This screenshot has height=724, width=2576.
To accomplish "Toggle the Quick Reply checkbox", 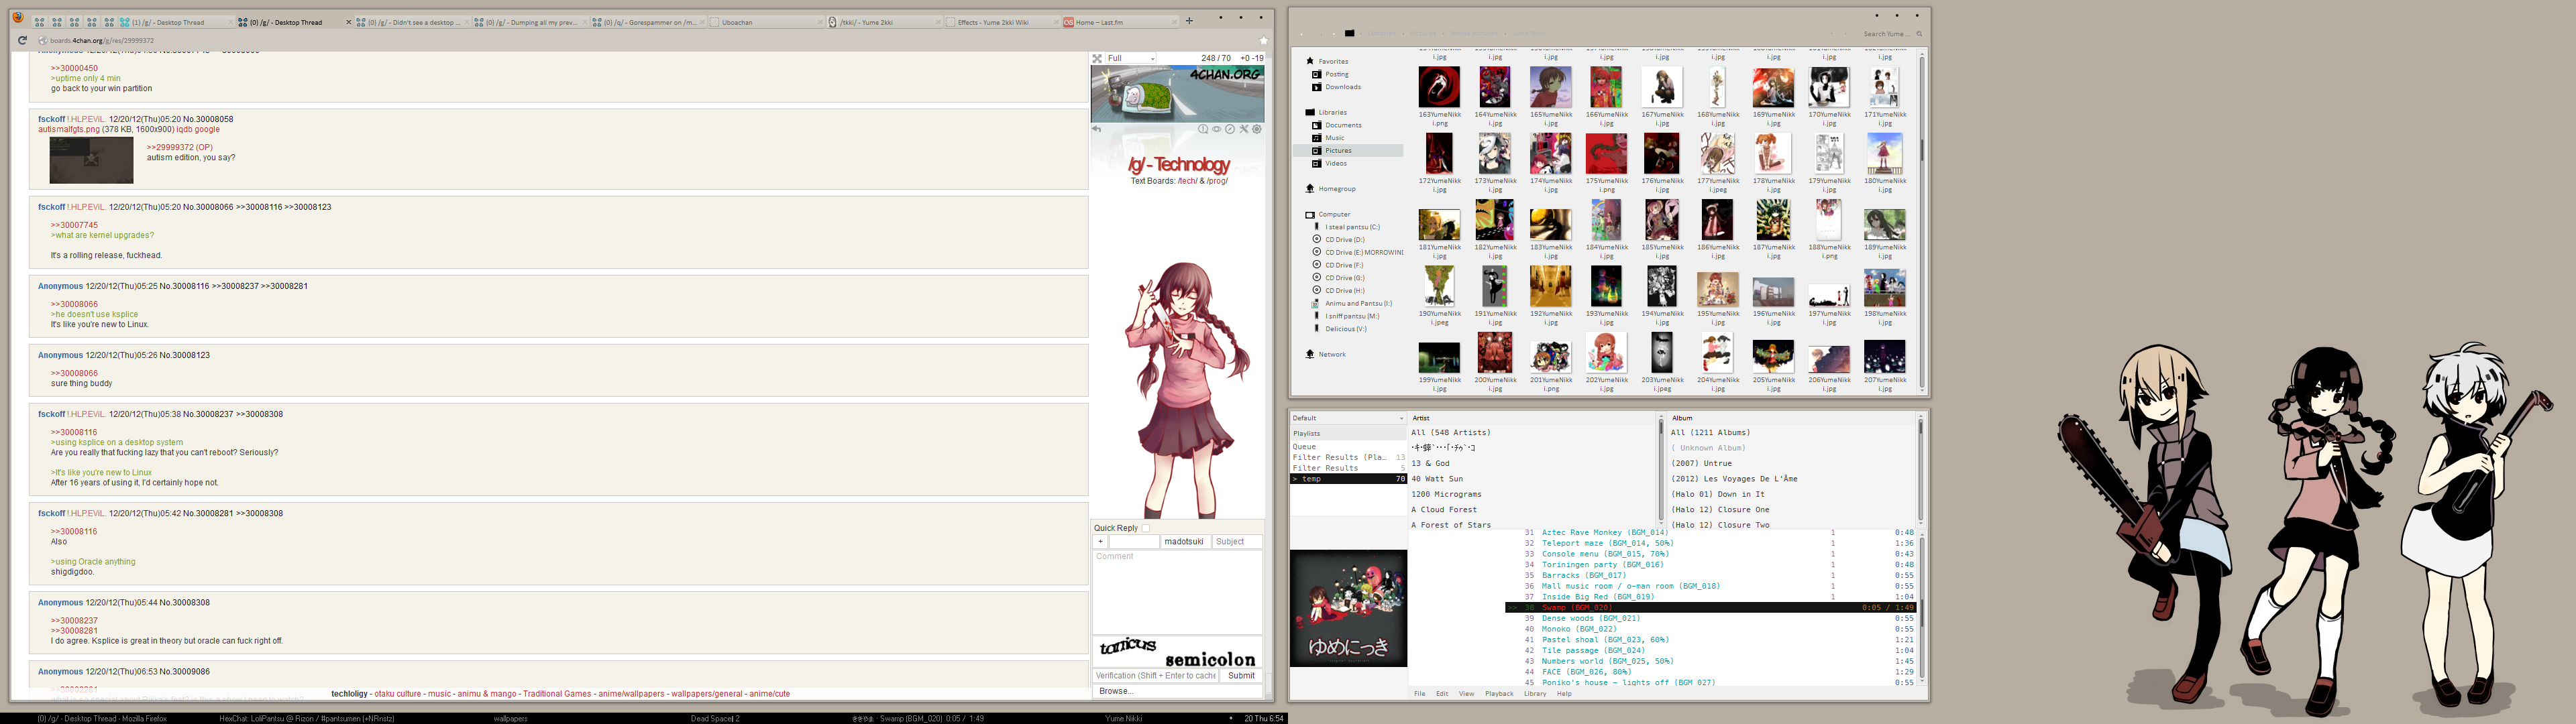I will coord(1146,528).
